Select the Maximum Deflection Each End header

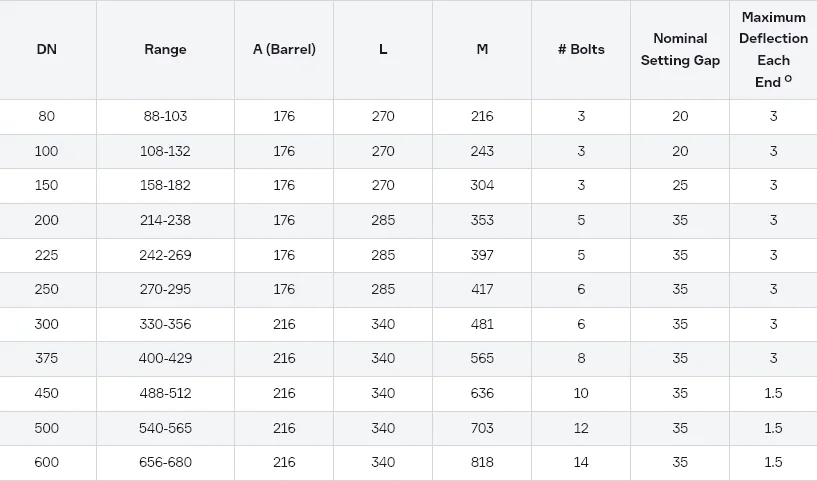[x=773, y=50]
